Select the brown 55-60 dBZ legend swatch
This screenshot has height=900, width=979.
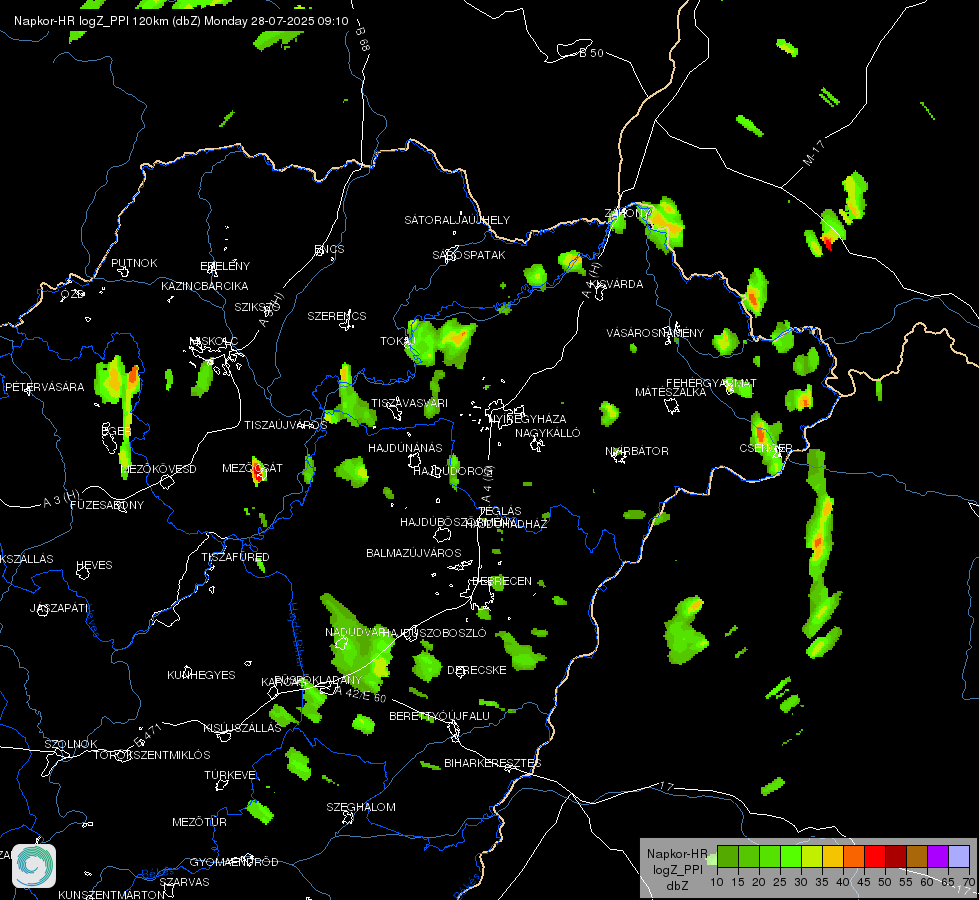click(x=917, y=856)
